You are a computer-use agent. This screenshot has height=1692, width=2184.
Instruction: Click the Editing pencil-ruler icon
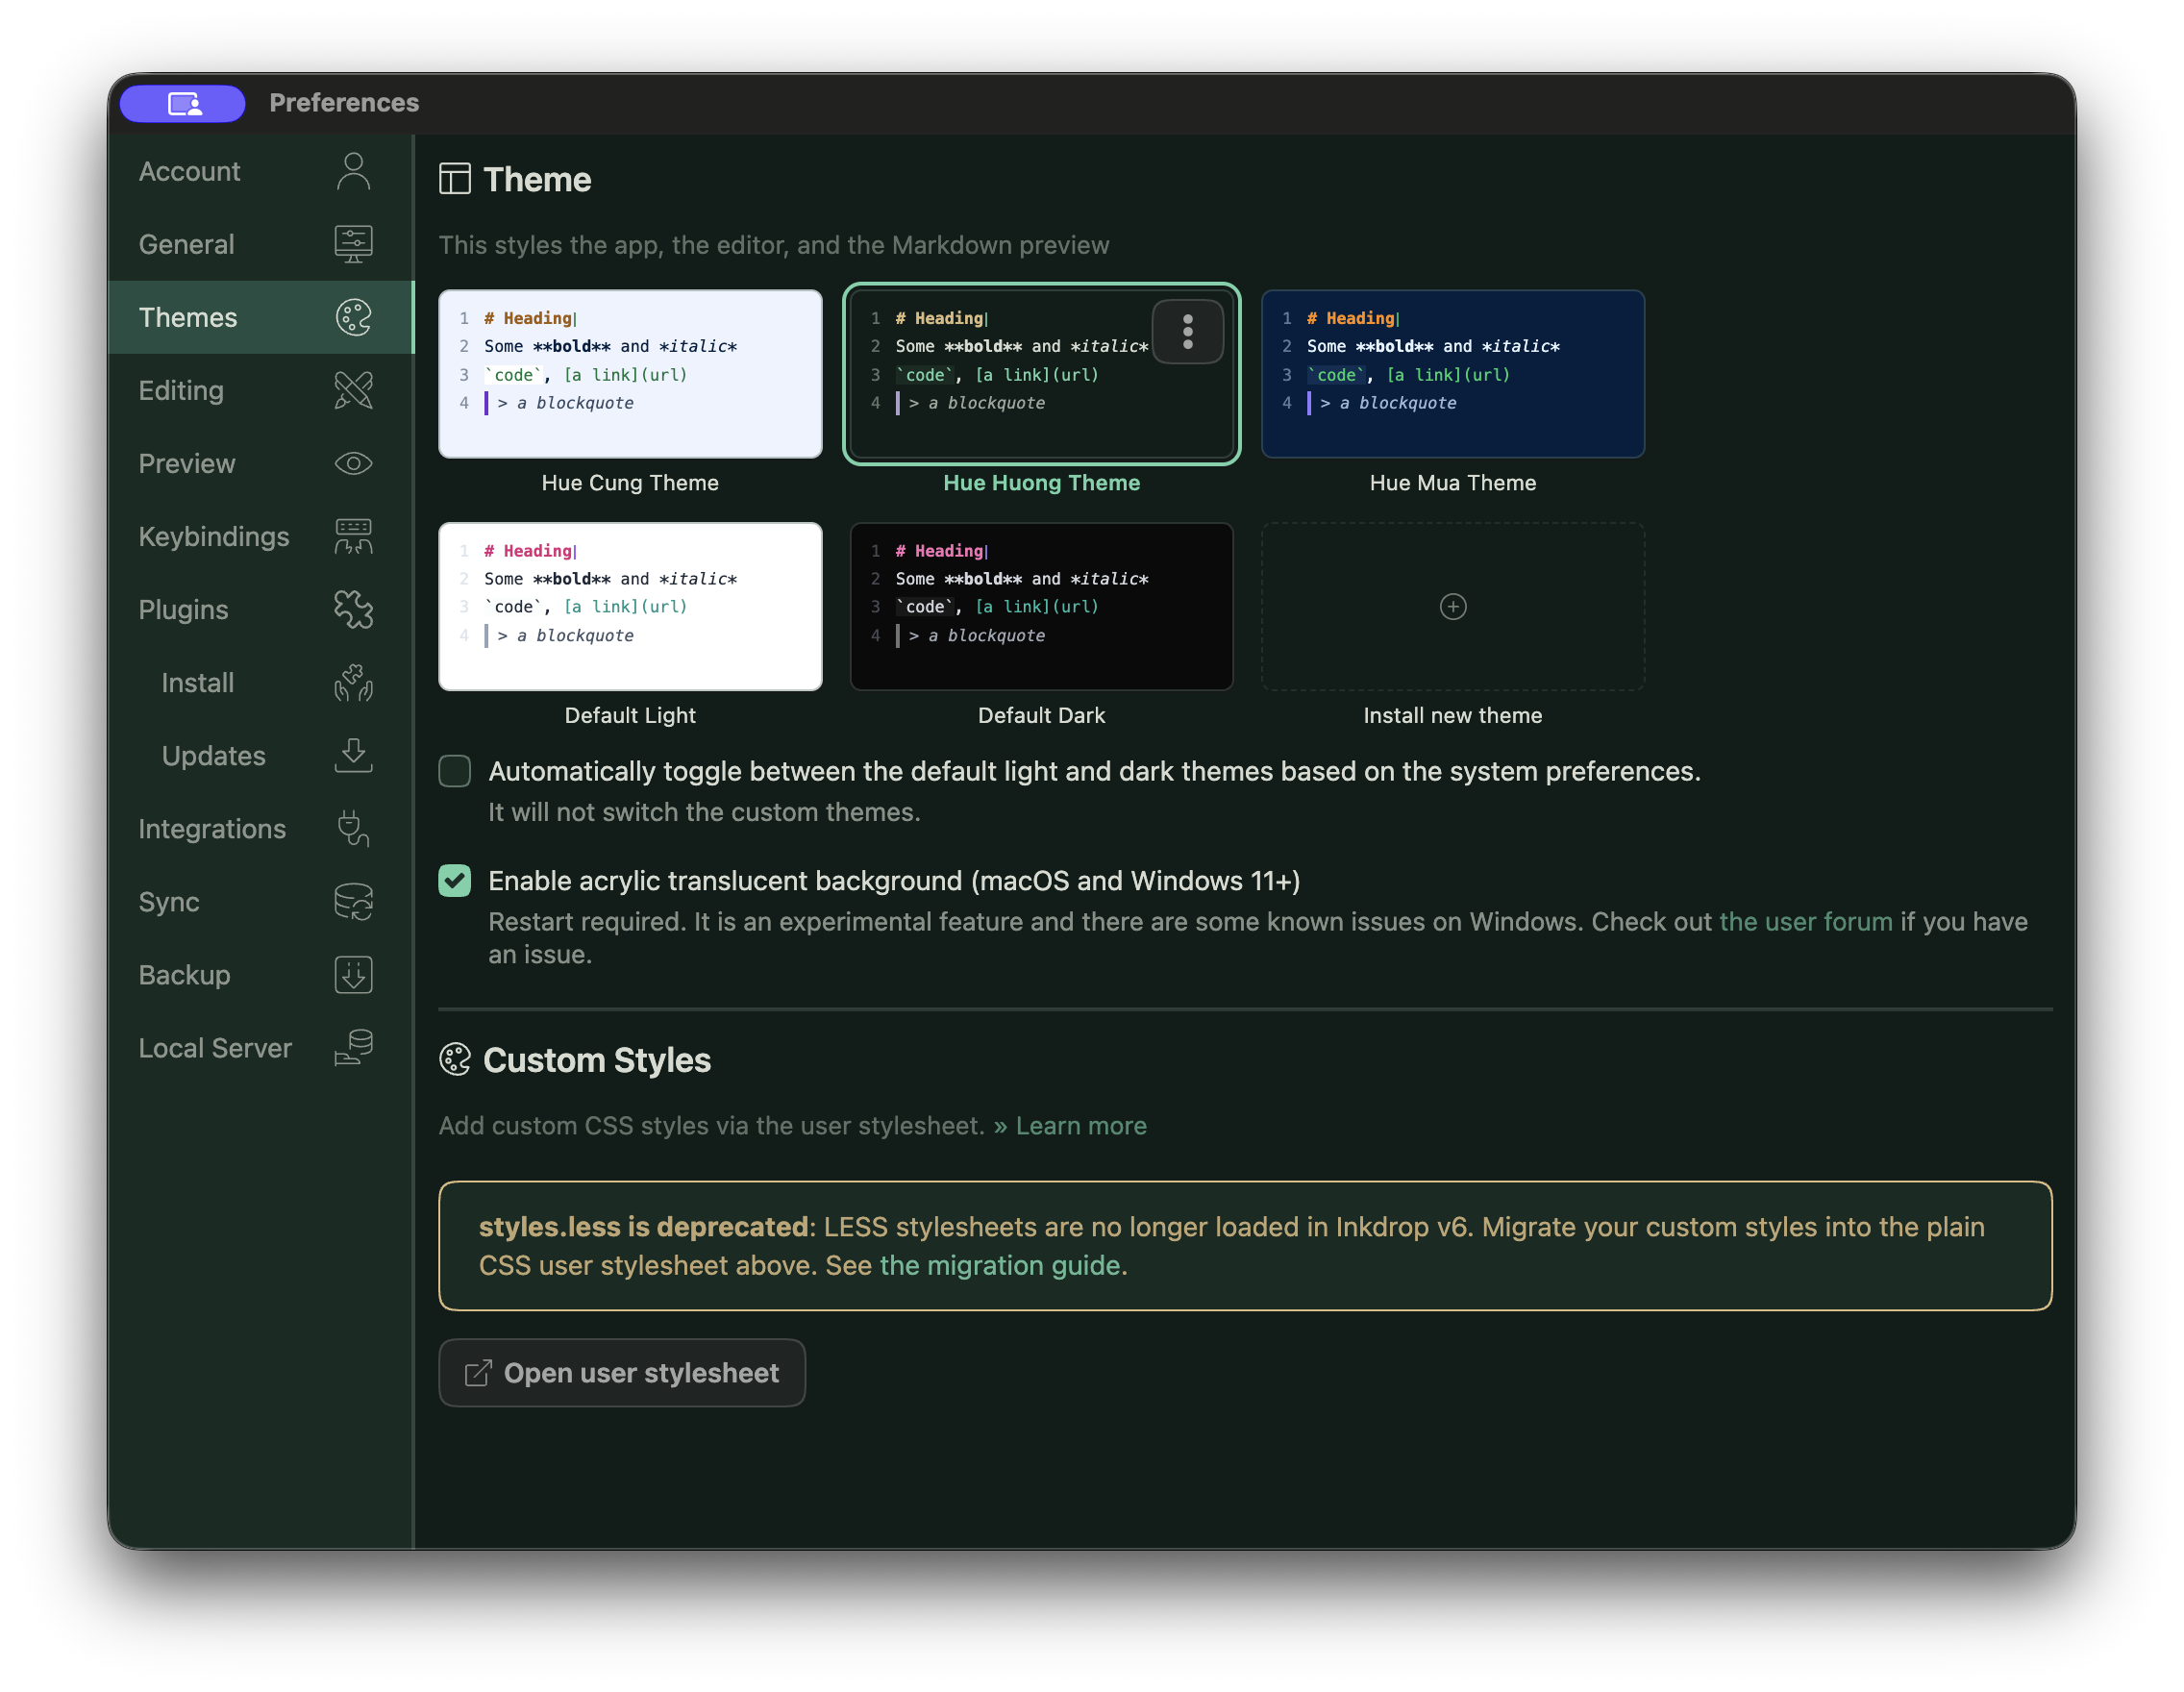coord(353,390)
